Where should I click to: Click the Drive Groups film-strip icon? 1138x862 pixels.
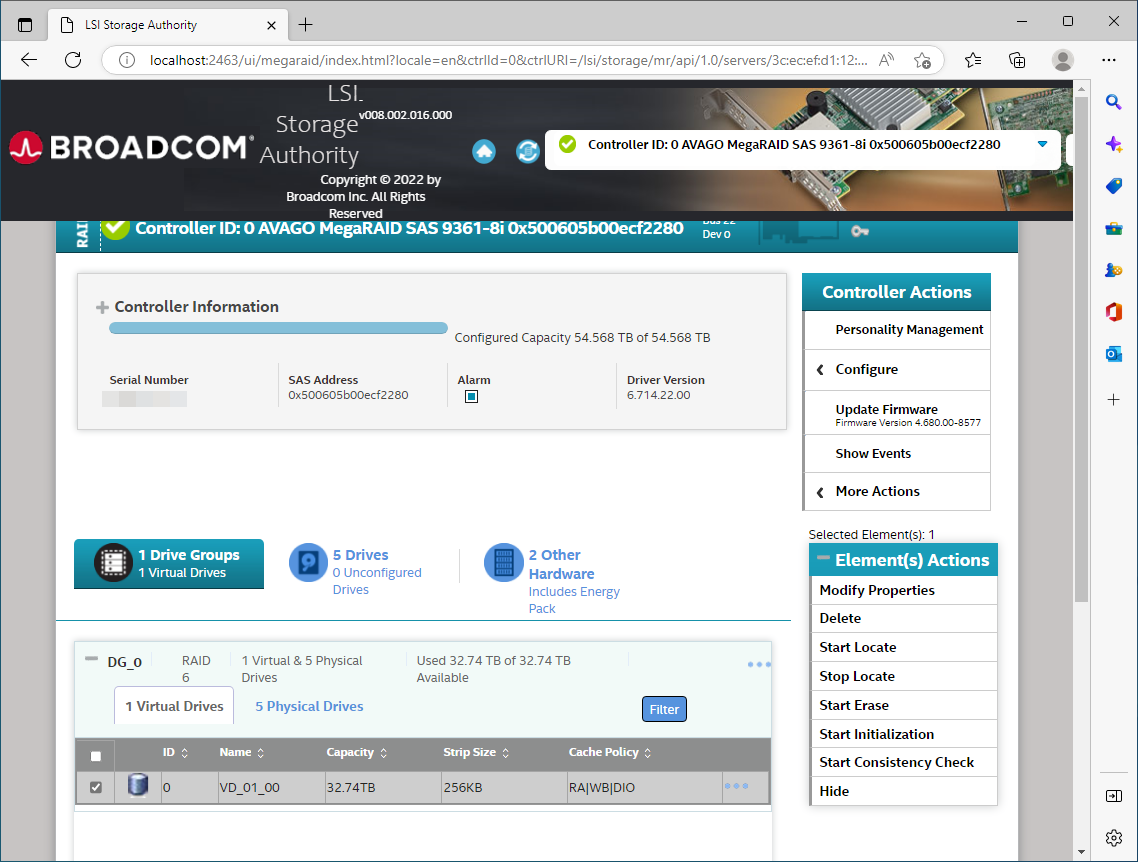113,563
